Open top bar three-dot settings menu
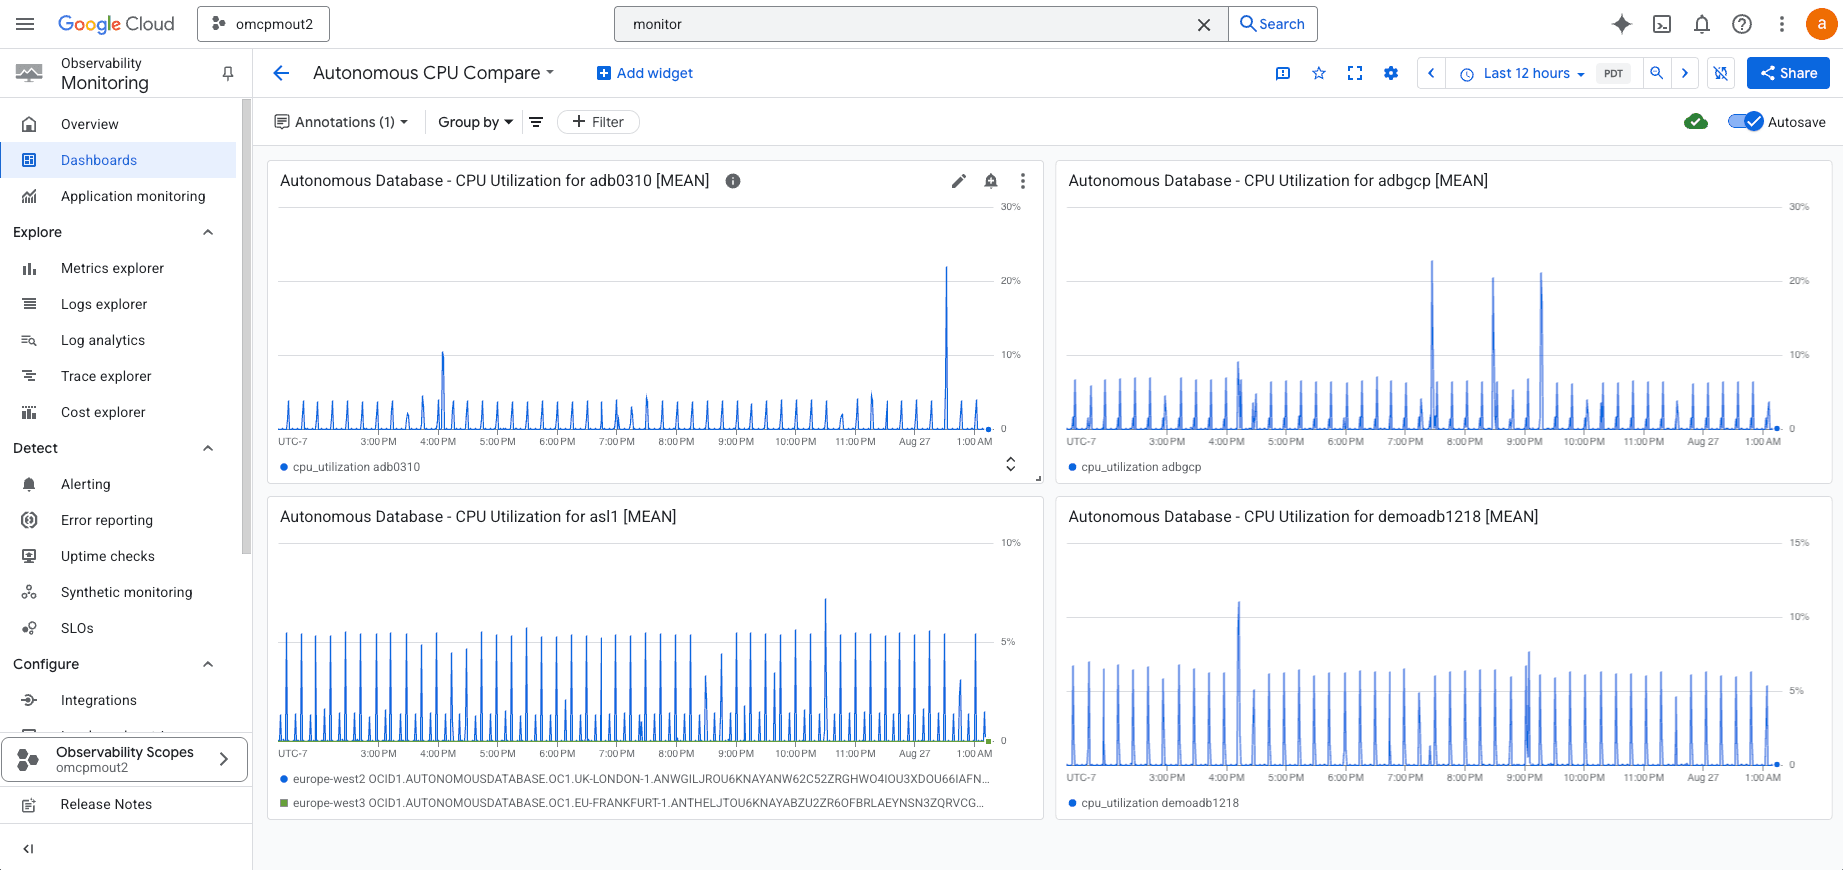1843x870 pixels. [x=1782, y=24]
